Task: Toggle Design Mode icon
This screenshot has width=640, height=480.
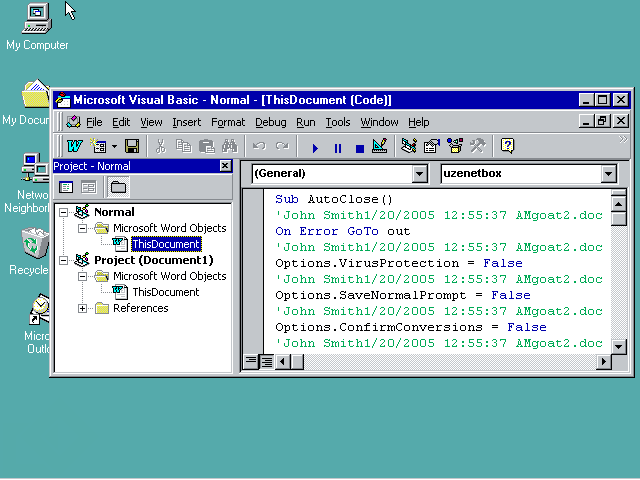Action: pyautogui.click(x=380, y=146)
